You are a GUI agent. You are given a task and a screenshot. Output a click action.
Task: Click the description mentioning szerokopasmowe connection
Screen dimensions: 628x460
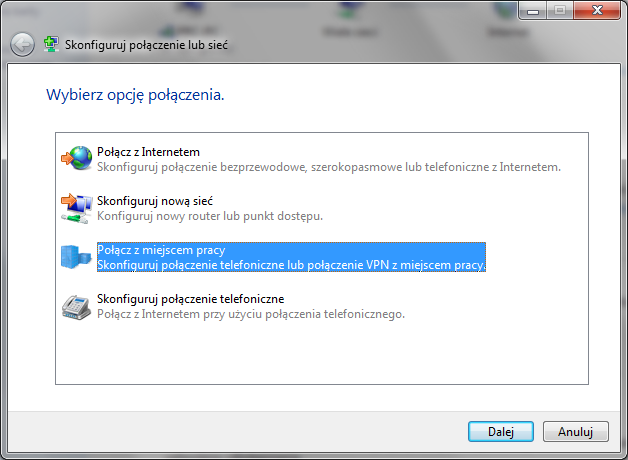[x=328, y=167]
